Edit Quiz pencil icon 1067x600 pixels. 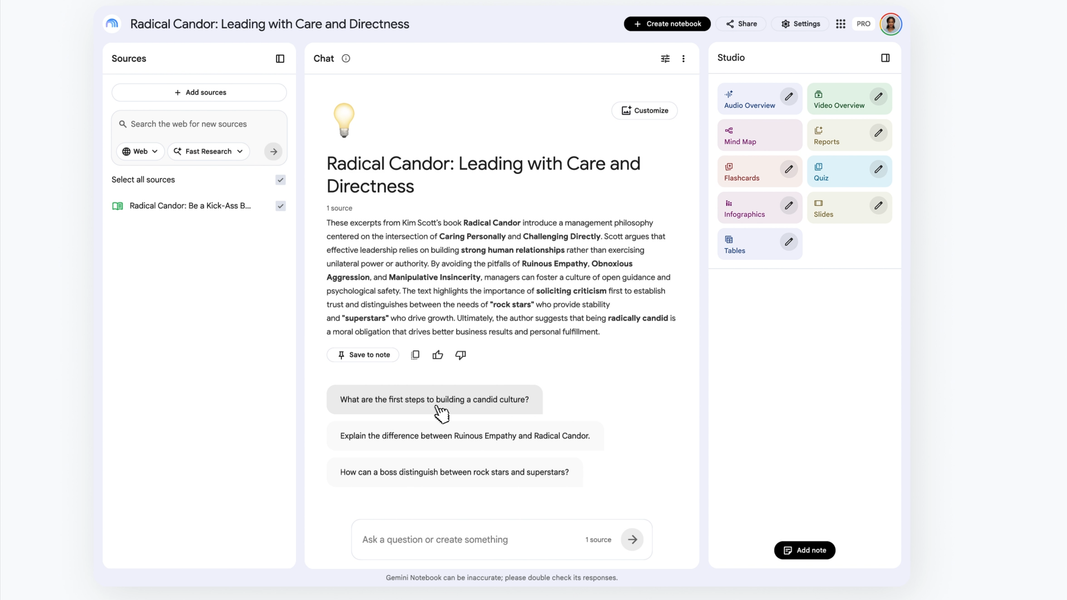click(x=879, y=169)
